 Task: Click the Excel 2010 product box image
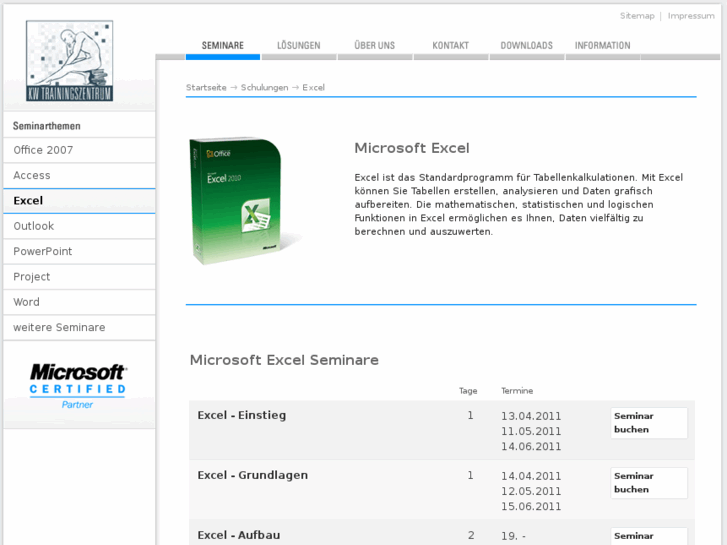tap(238, 201)
